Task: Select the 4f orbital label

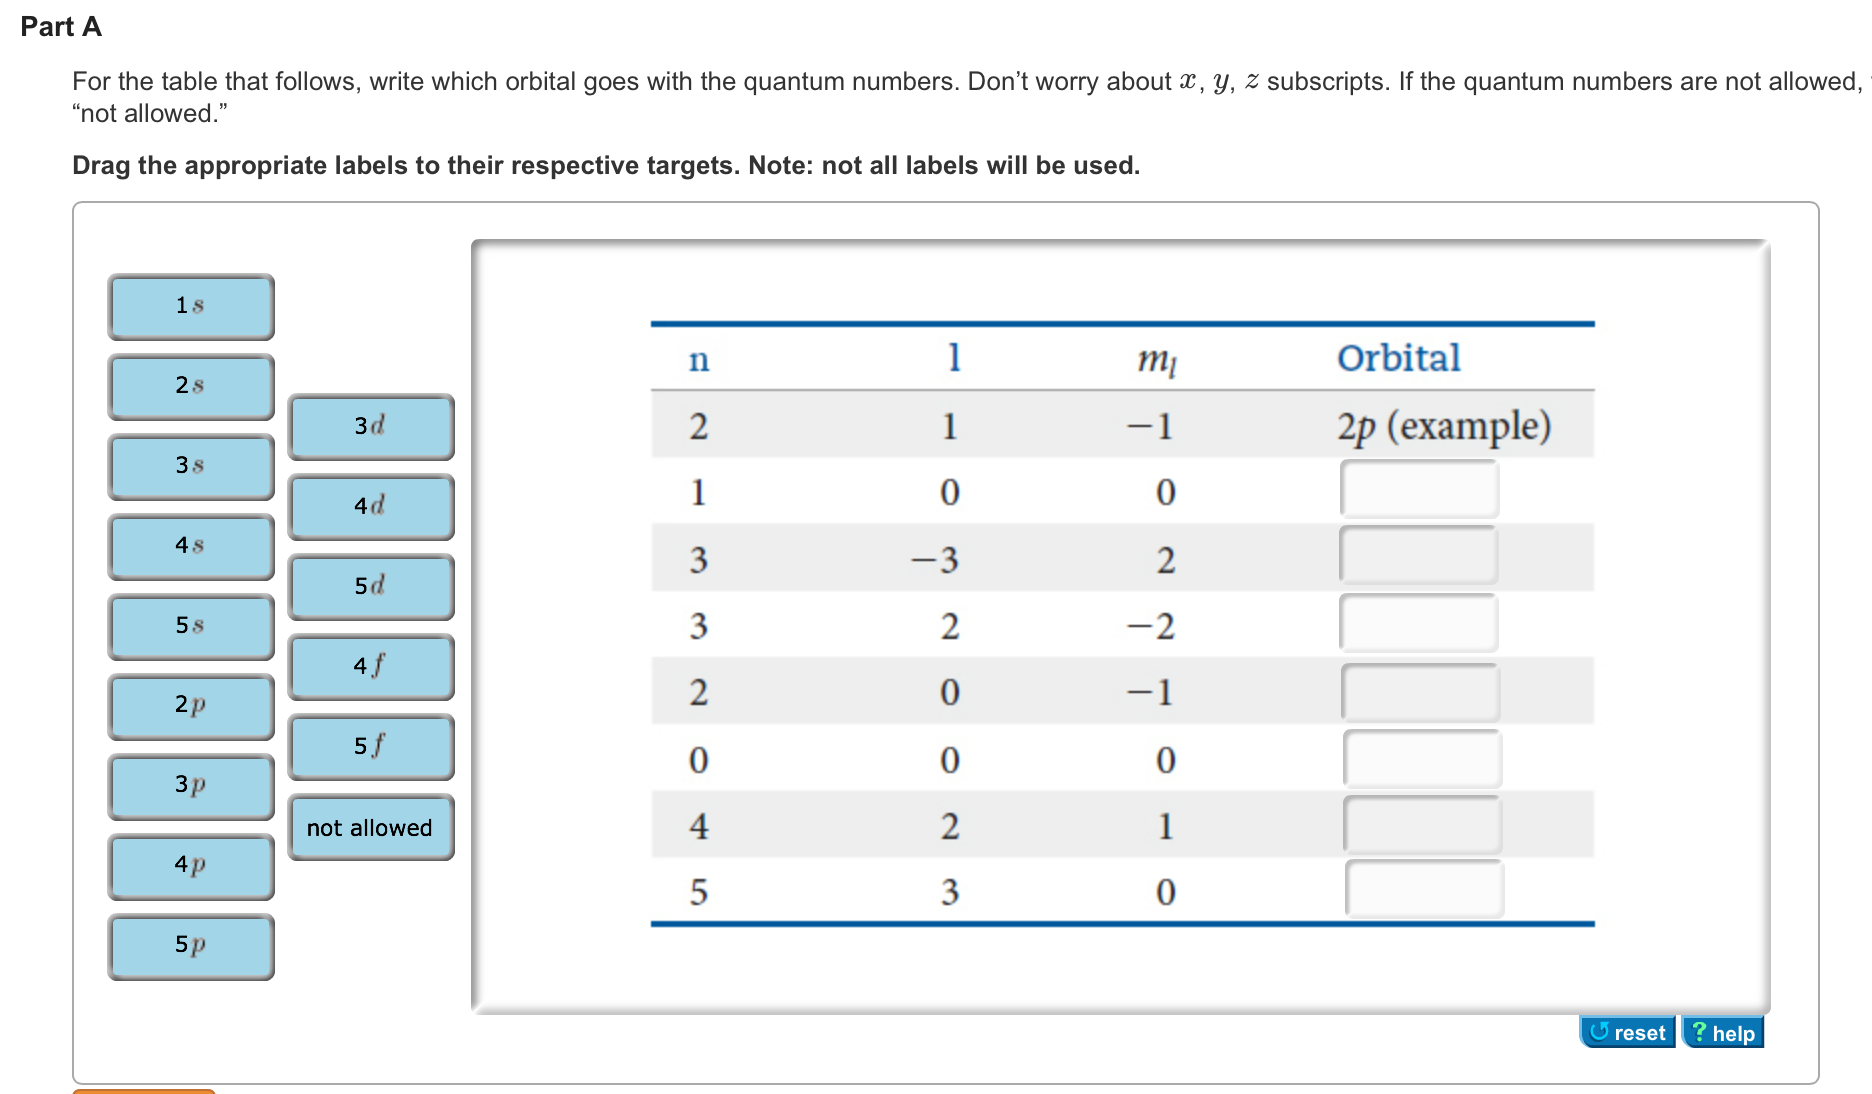Action: (x=370, y=667)
